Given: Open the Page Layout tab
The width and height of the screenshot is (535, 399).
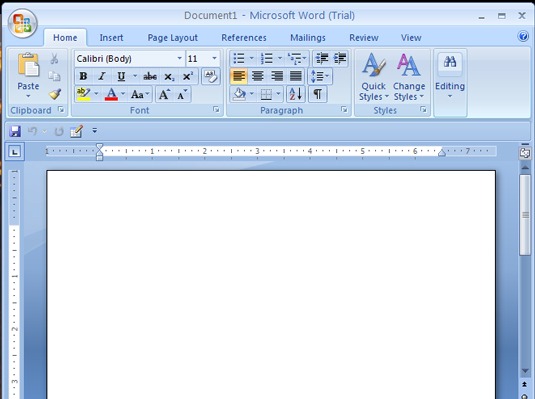Looking at the screenshot, I should click(x=173, y=38).
